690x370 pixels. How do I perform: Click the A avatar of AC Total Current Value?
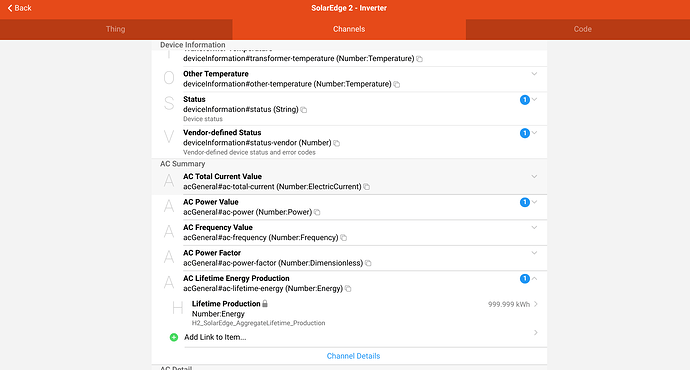[169, 180]
